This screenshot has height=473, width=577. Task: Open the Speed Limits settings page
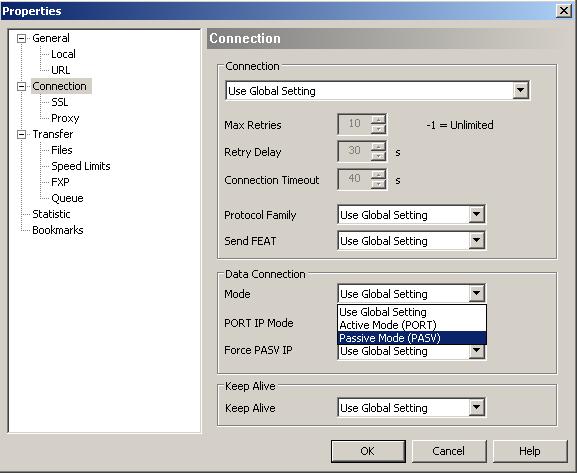81,166
